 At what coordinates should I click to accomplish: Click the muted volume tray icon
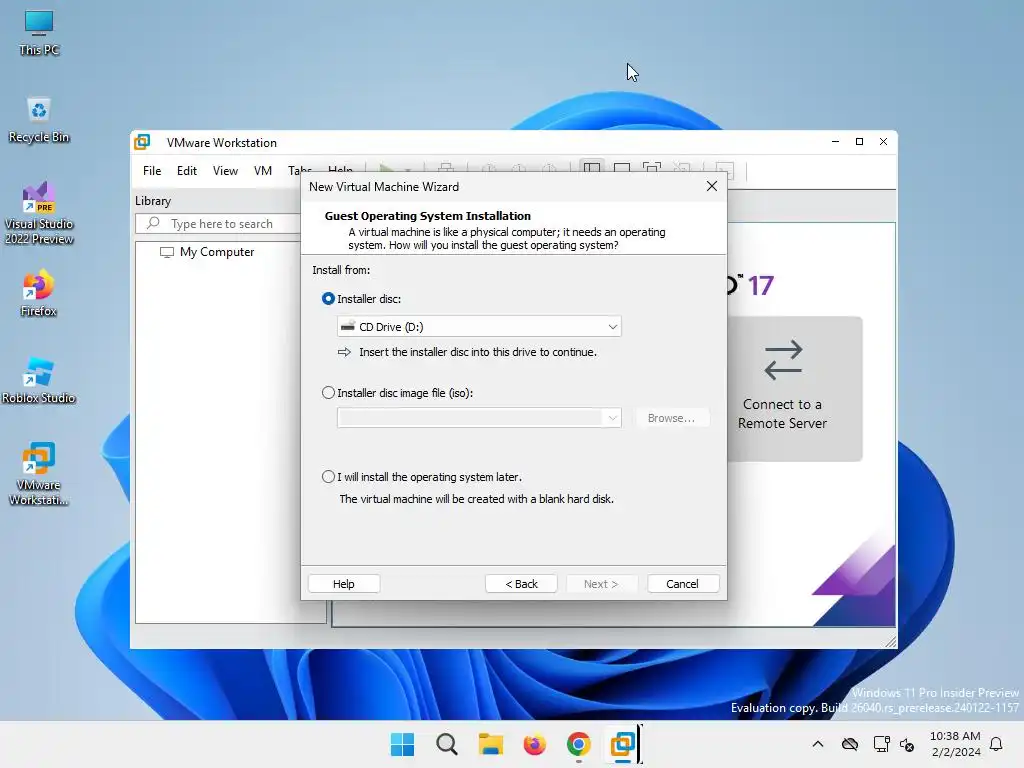point(907,744)
